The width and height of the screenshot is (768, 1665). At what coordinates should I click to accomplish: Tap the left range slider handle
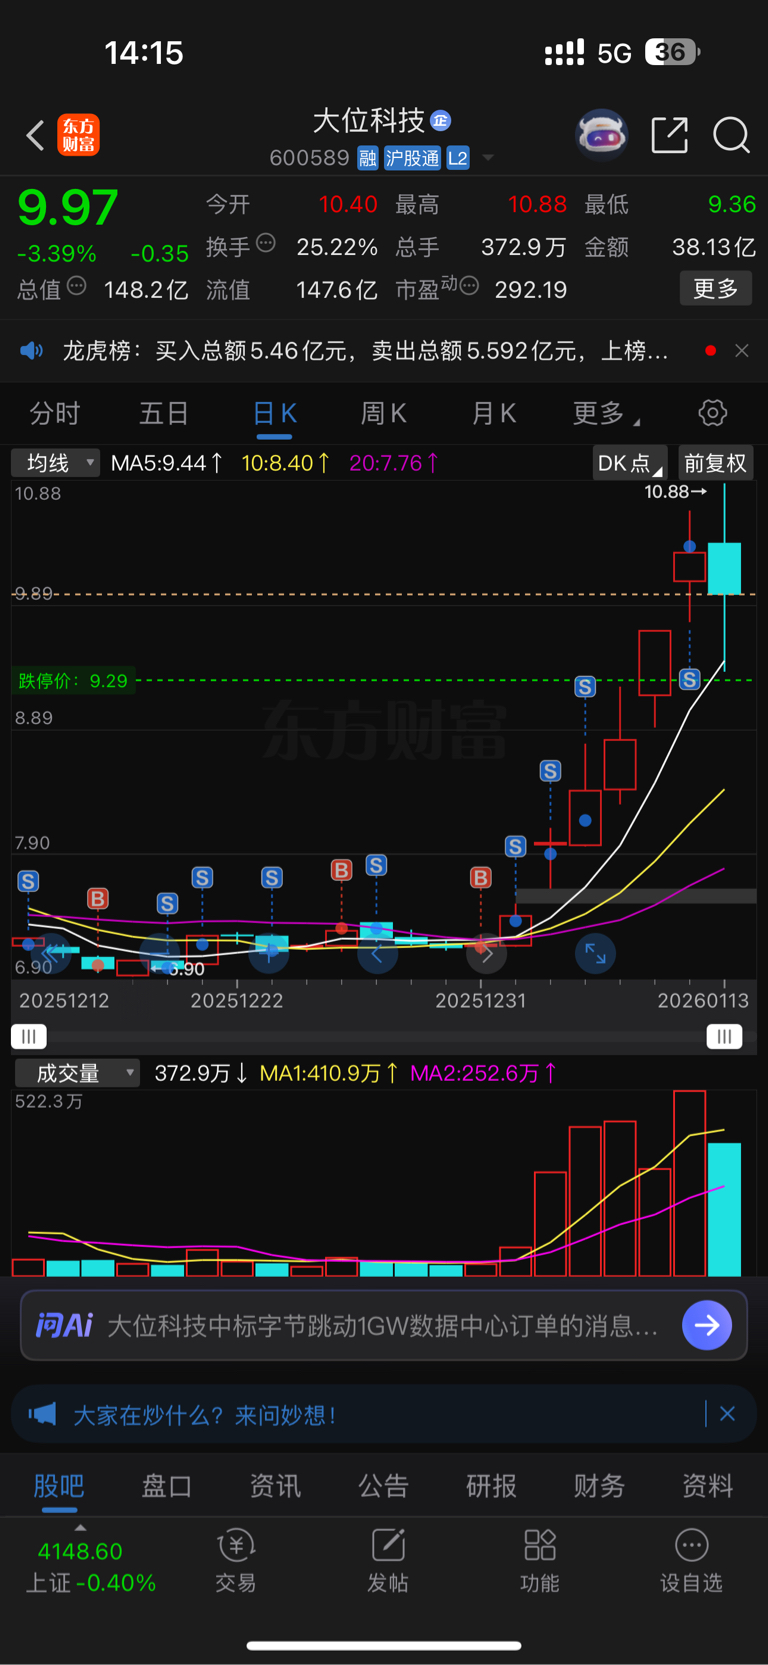click(x=29, y=1036)
